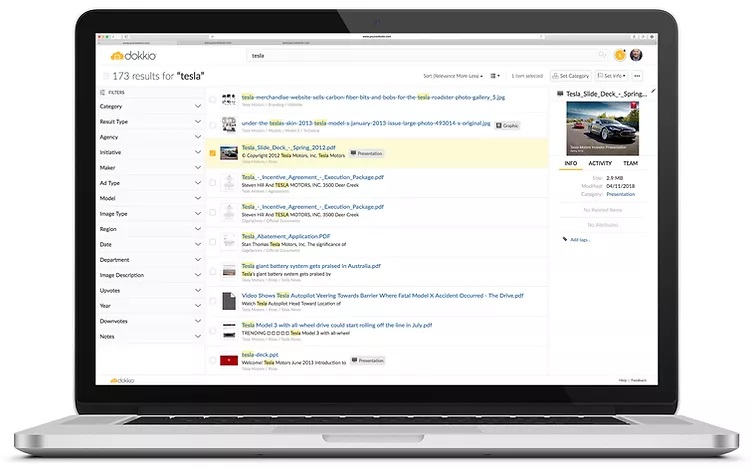Click the Graphic tag on under-the-teslas-skin image

pyautogui.click(x=507, y=126)
